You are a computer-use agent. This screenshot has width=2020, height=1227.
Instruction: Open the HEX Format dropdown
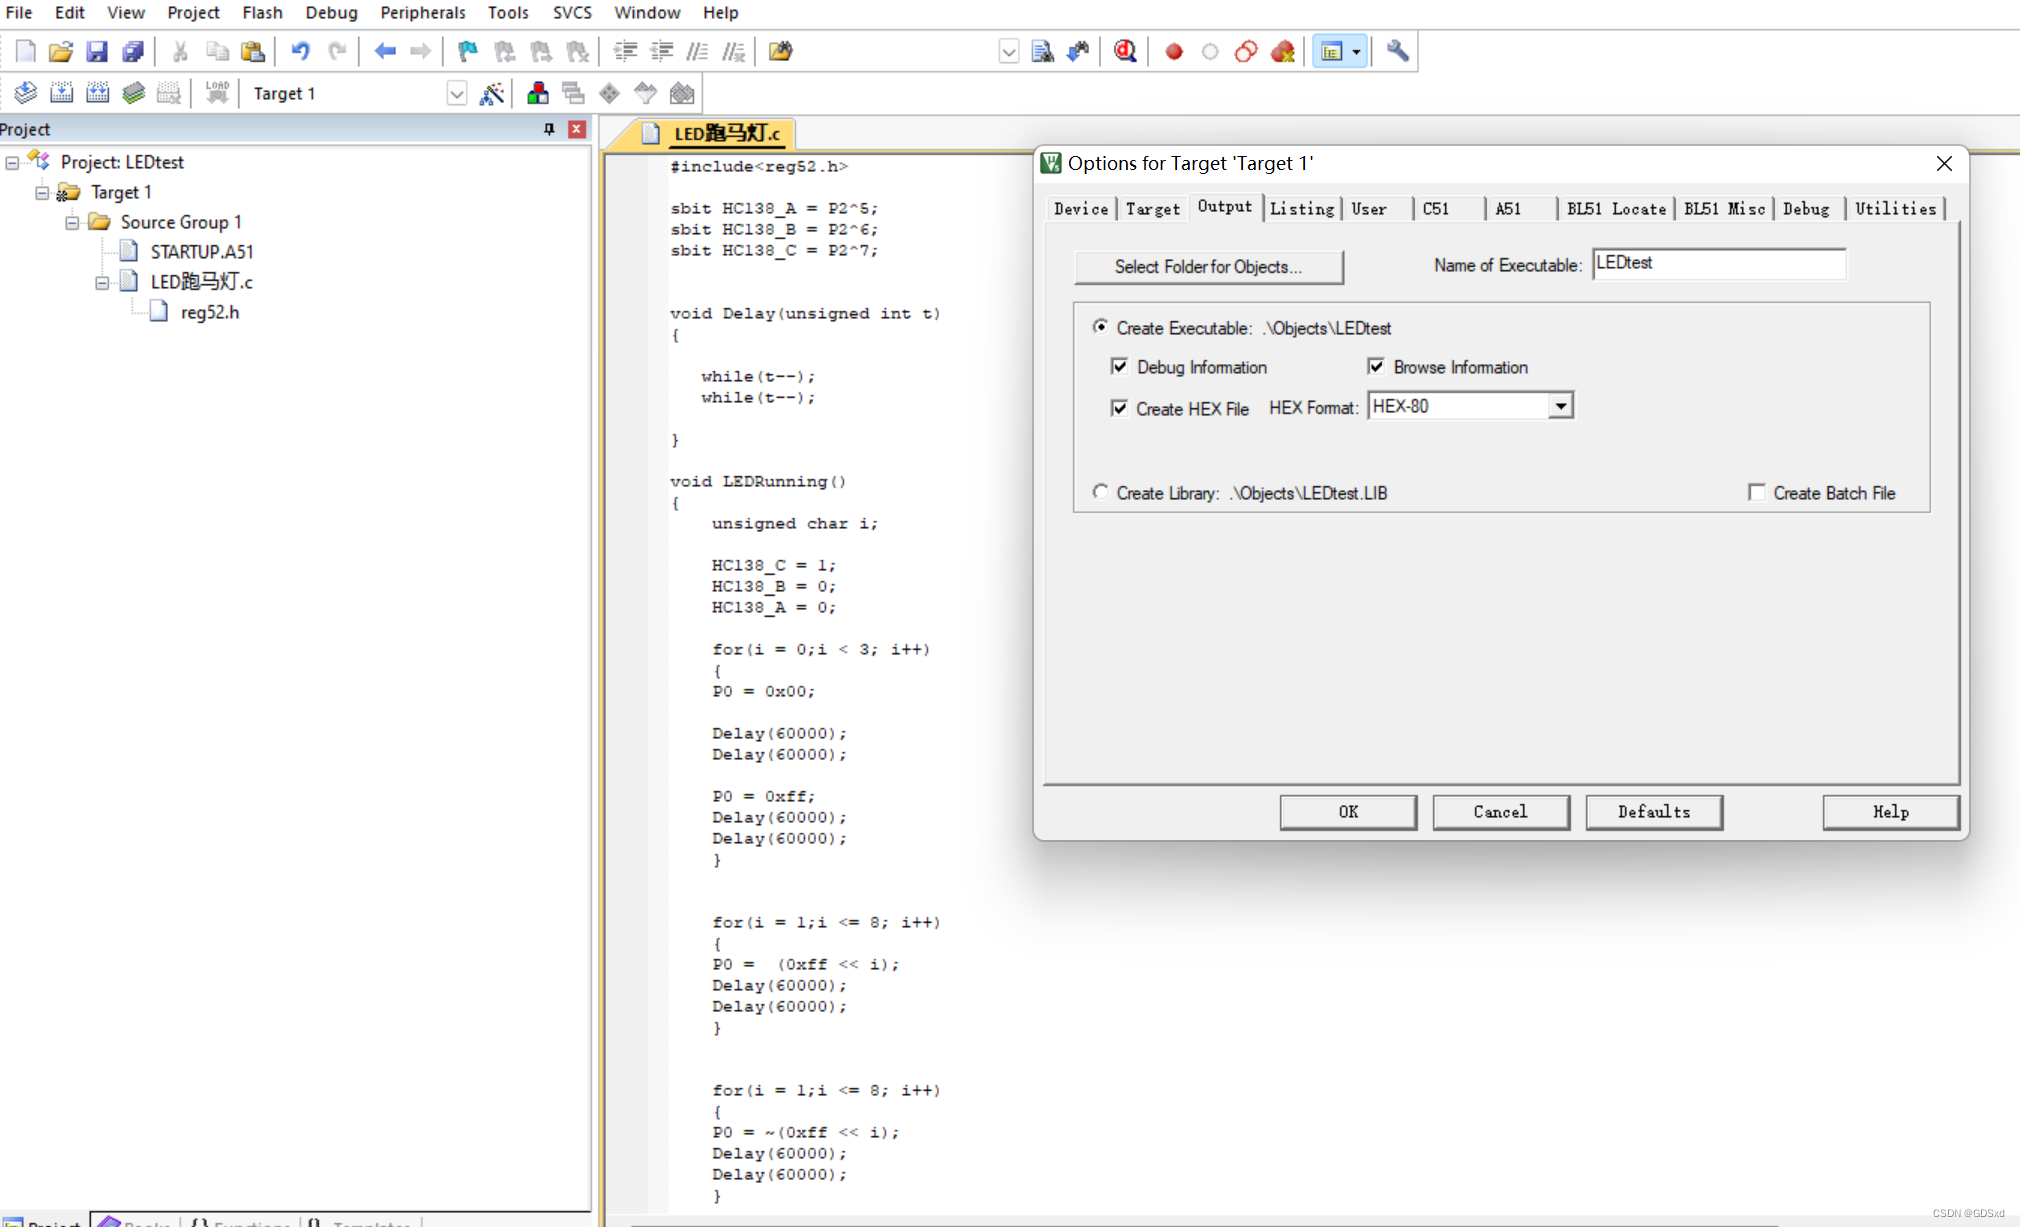[1560, 406]
